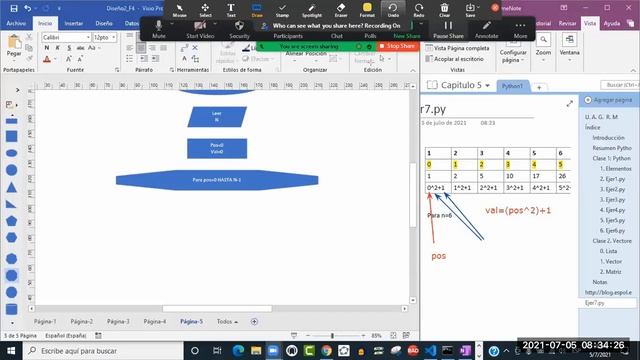Activate the Zoom Draw annotation tool
This screenshot has height=360, width=640.
(257, 10)
